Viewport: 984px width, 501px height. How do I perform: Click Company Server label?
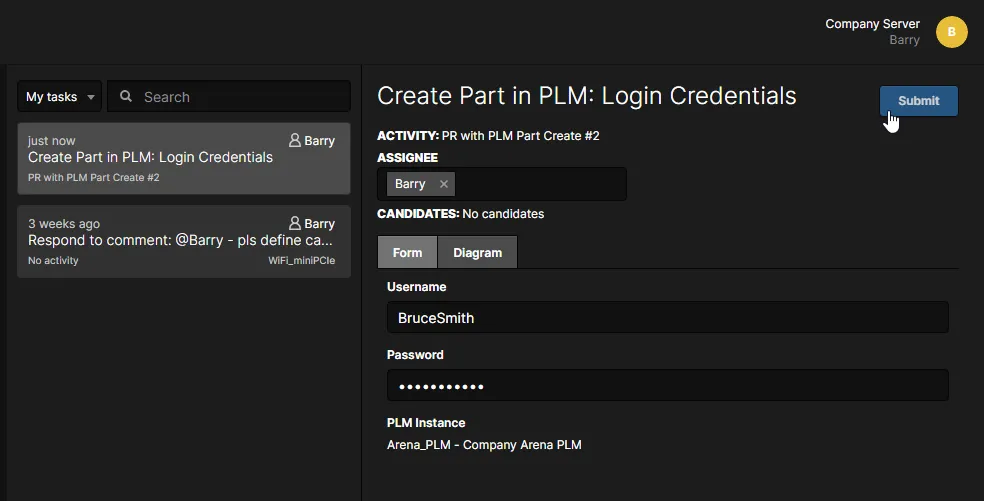click(x=872, y=24)
